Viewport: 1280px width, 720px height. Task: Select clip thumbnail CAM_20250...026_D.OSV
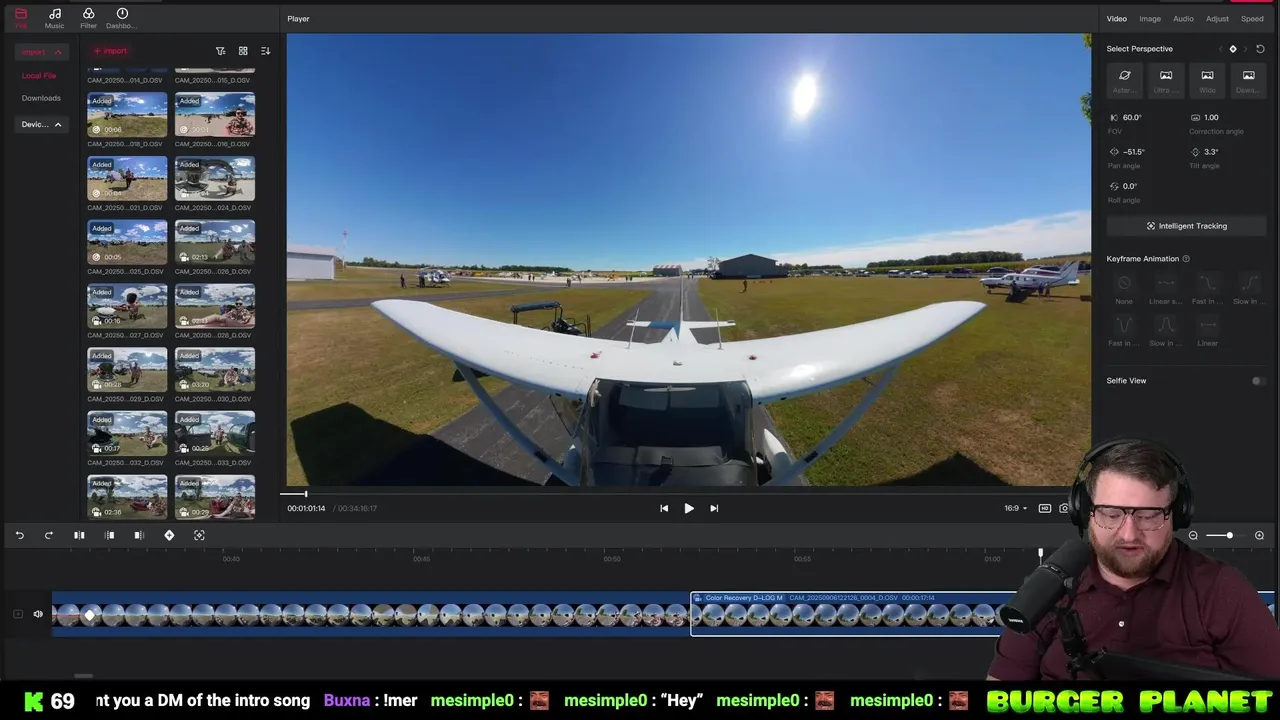click(x=215, y=243)
